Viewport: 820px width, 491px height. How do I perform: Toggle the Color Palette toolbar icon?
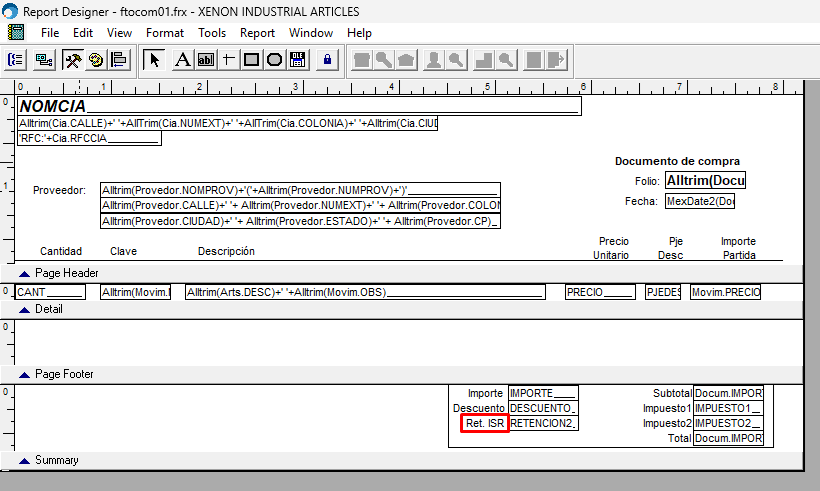coord(96,60)
